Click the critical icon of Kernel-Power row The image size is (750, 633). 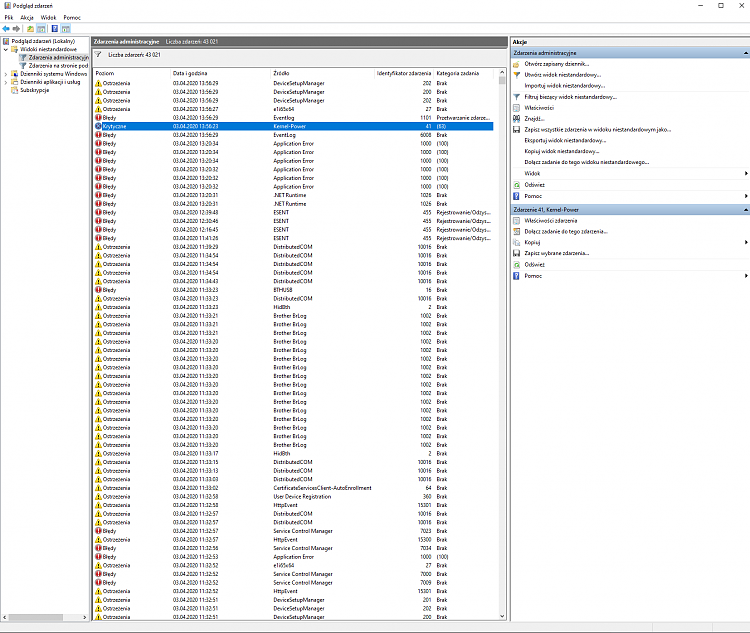[x=99, y=126]
